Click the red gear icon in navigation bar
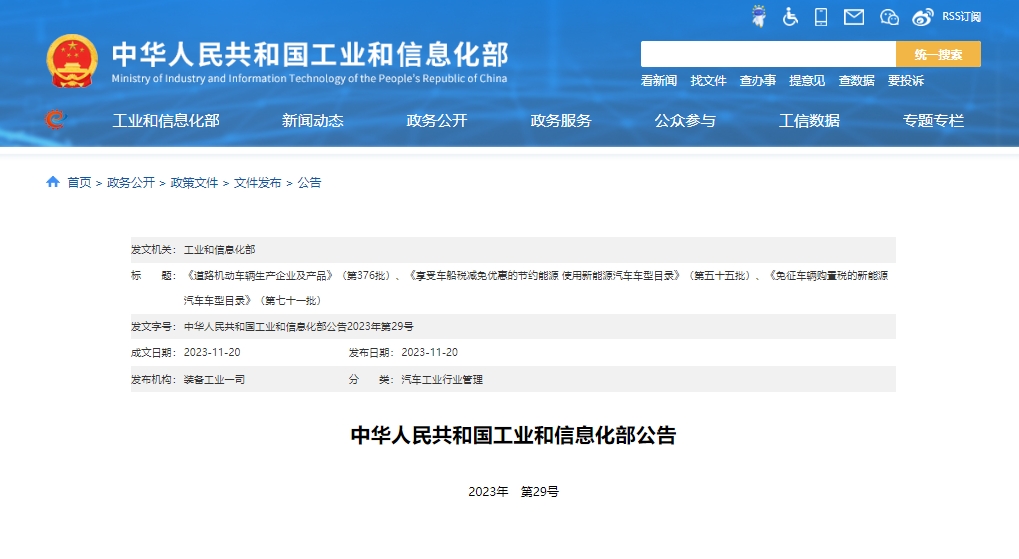1019x559 pixels. (55, 120)
